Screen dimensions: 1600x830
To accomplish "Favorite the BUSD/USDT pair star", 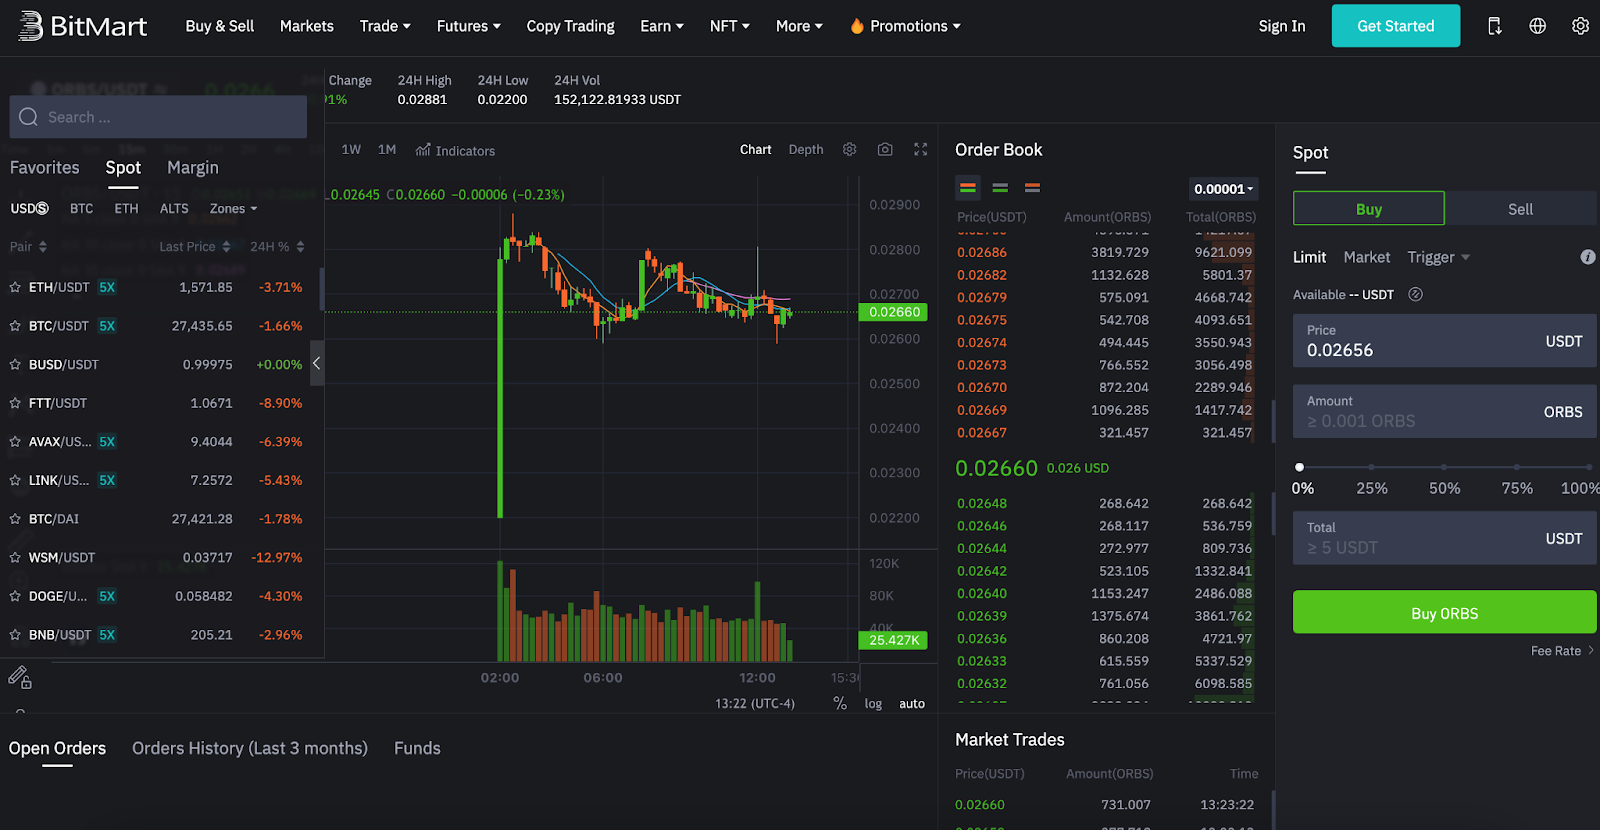I will click(x=15, y=365).
